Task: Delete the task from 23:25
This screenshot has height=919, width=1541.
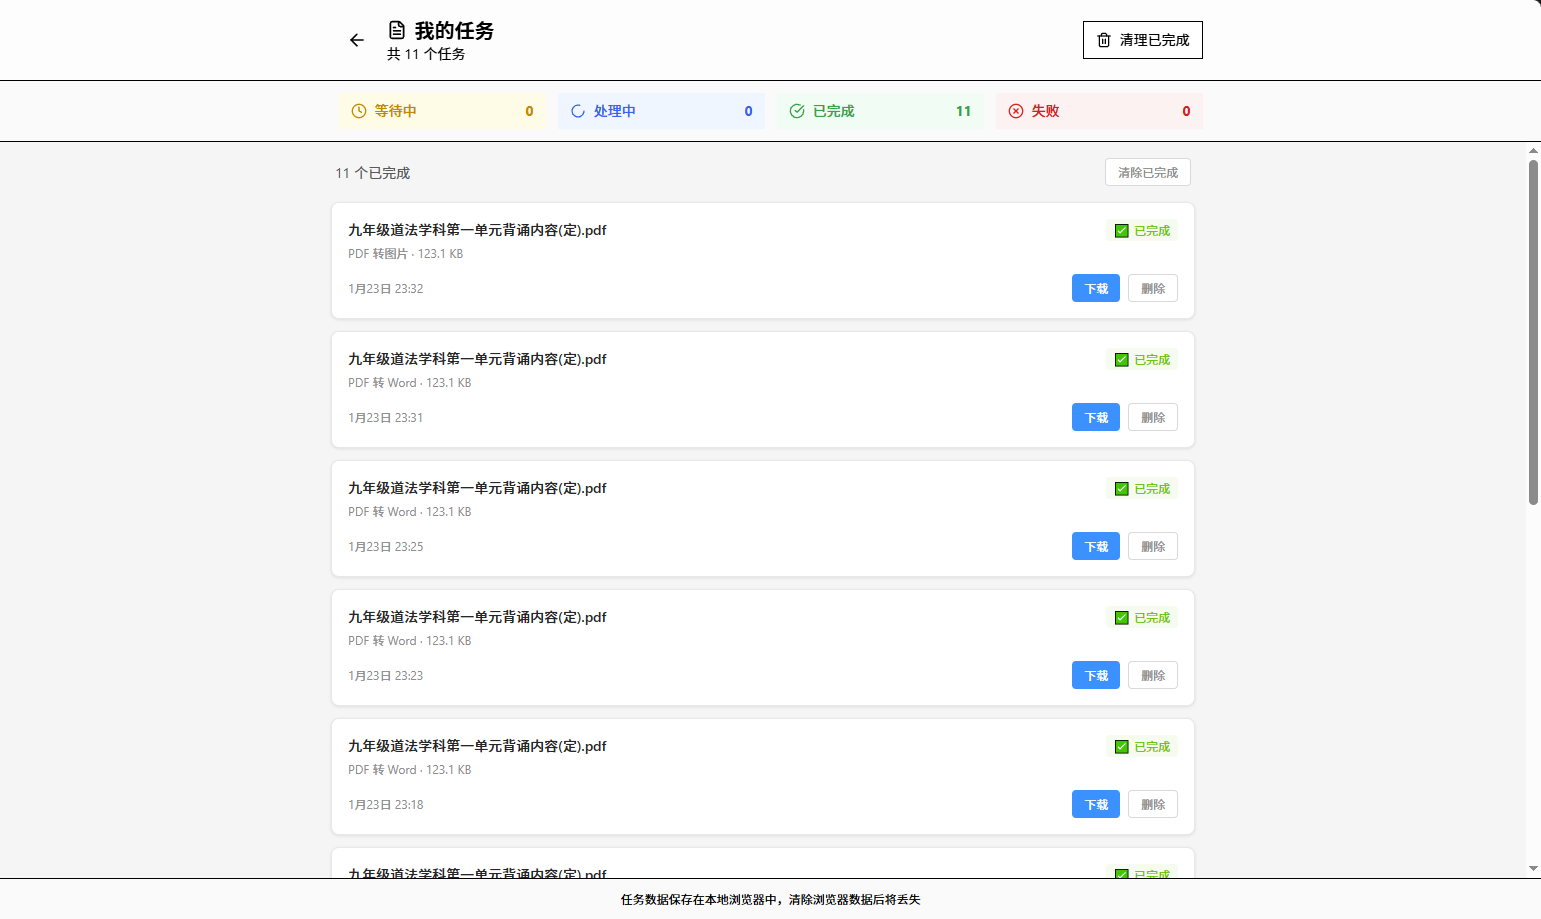Action: 1152,547
